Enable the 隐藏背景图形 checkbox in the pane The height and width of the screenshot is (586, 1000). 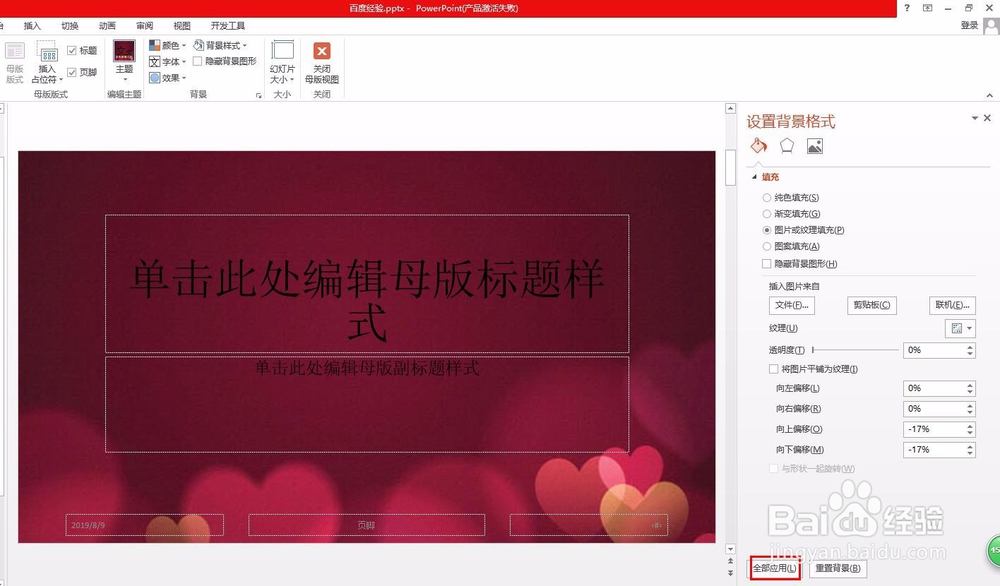click(766, 263)
